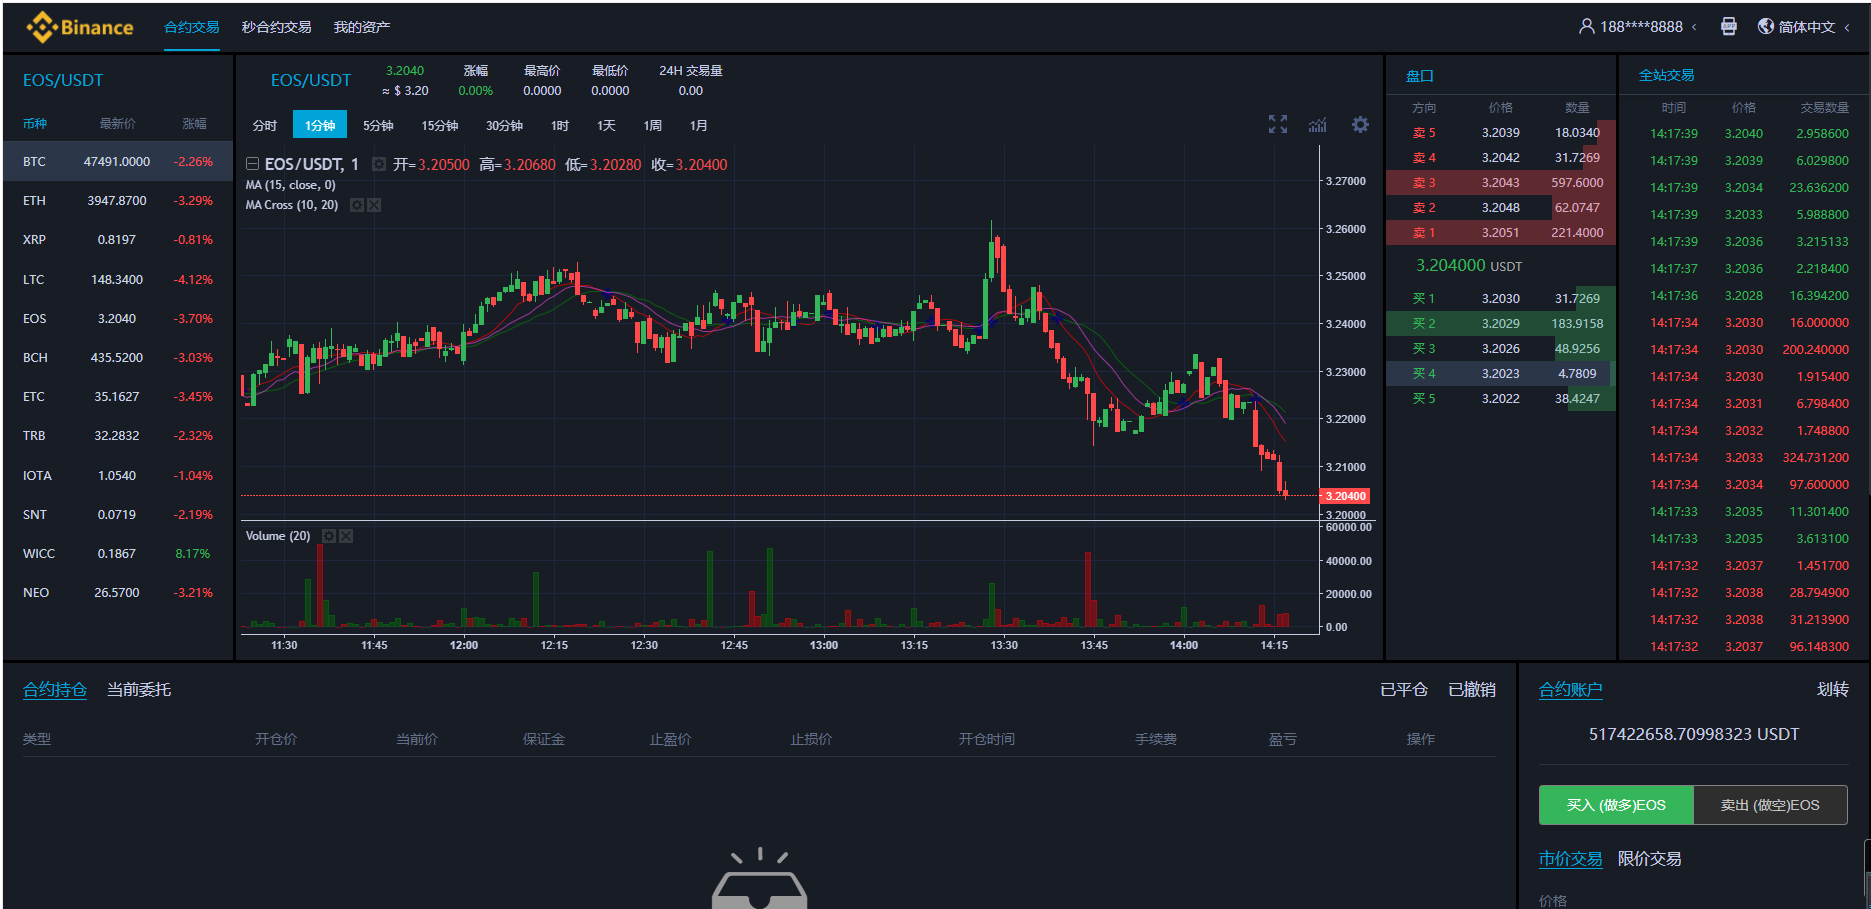Viewport: 1871px width, 909px height.
Task: Switch to 合约交易 nav tab
Action: click(192, 27)
